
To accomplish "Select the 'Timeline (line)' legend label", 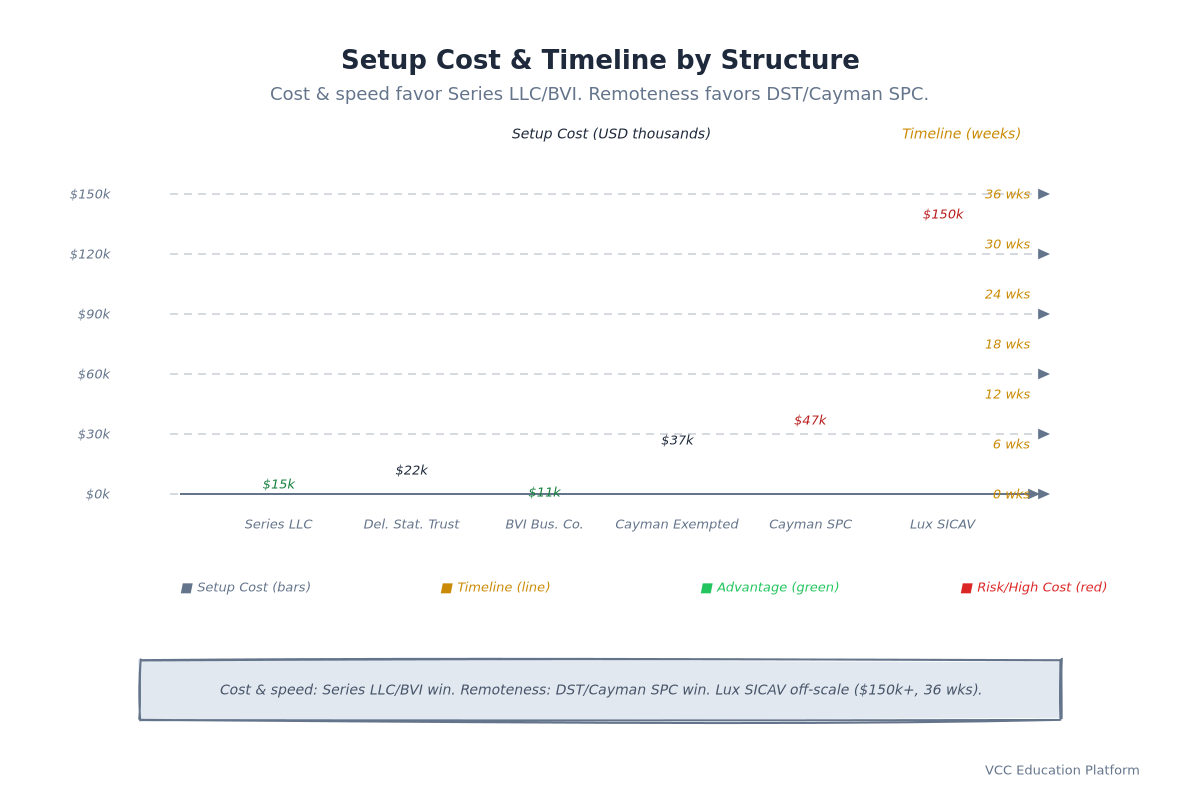I will pyautogui.click(x=504, y=588).
